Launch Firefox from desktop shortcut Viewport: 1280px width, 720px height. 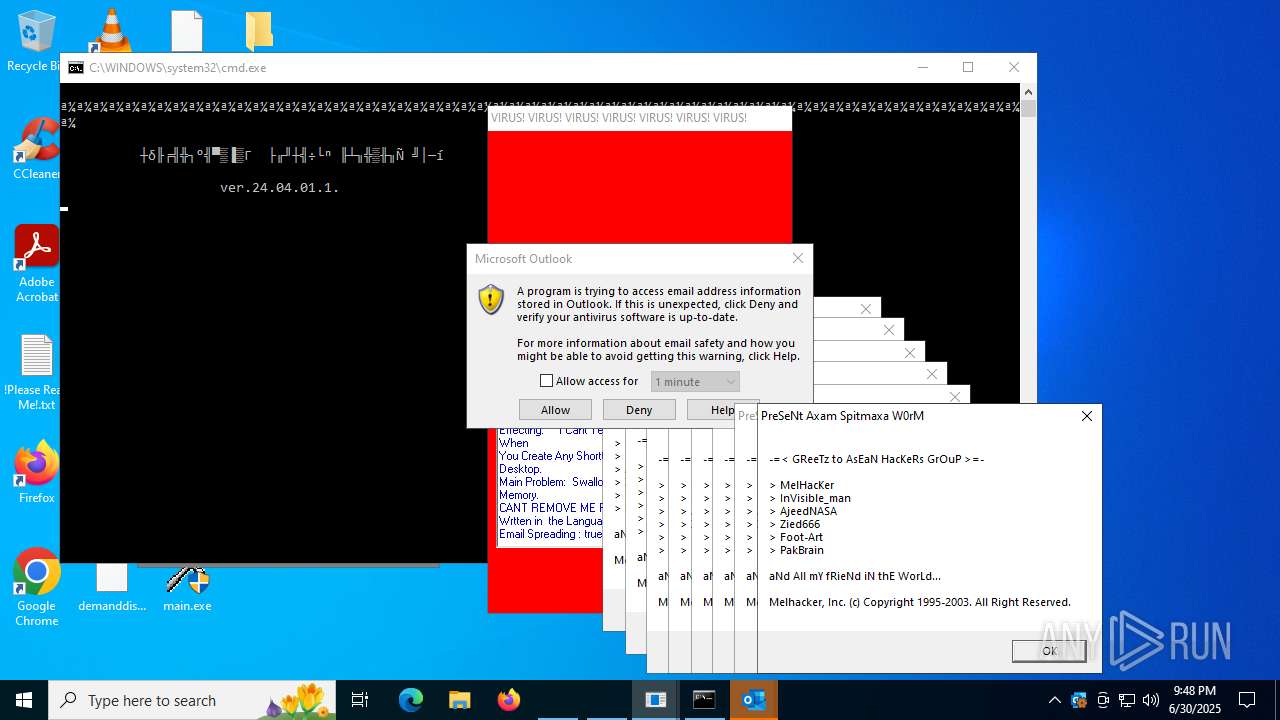coord(36,471)
